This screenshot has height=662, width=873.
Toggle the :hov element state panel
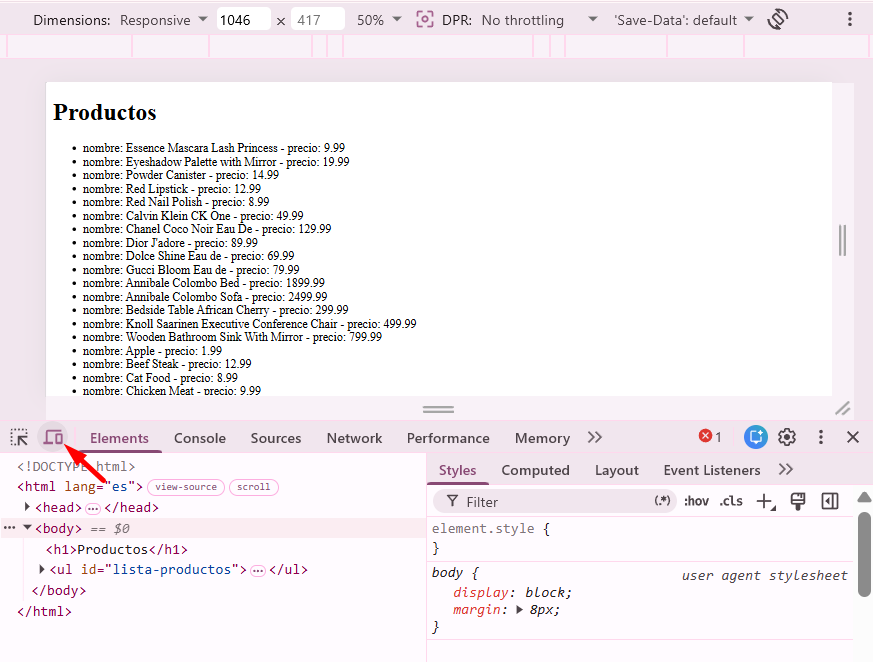click(x=696, y=502)
